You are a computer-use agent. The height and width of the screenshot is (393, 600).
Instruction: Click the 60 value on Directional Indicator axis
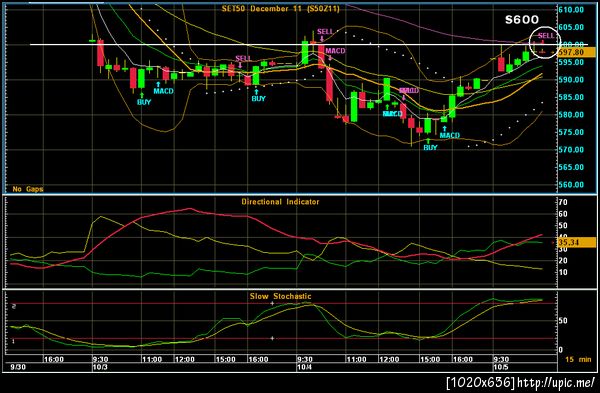[x=563, y=214]
